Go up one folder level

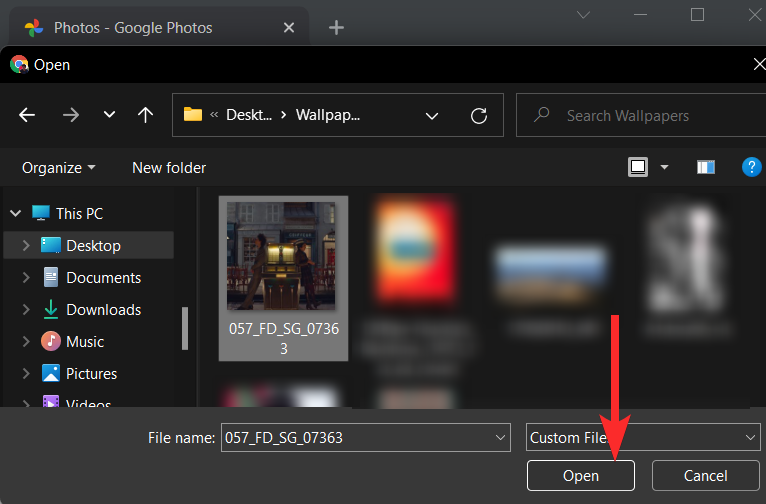pos(145,115)
